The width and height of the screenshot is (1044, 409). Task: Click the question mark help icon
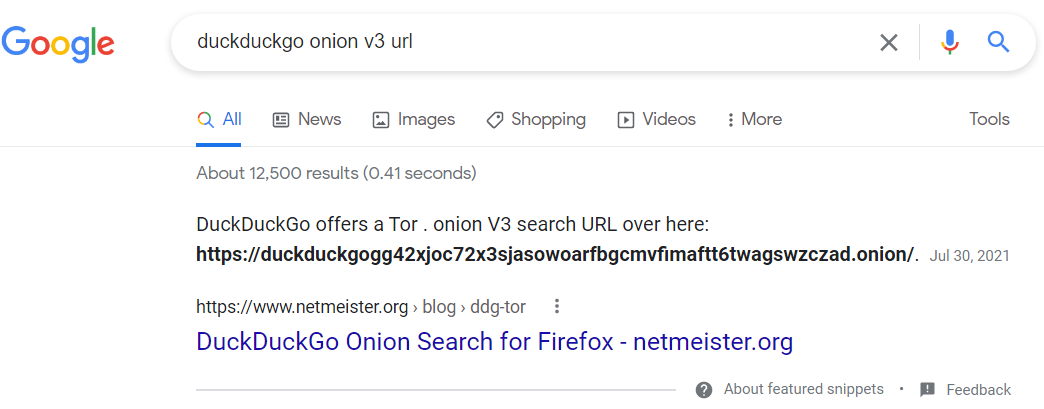click(x=705, y=389)
